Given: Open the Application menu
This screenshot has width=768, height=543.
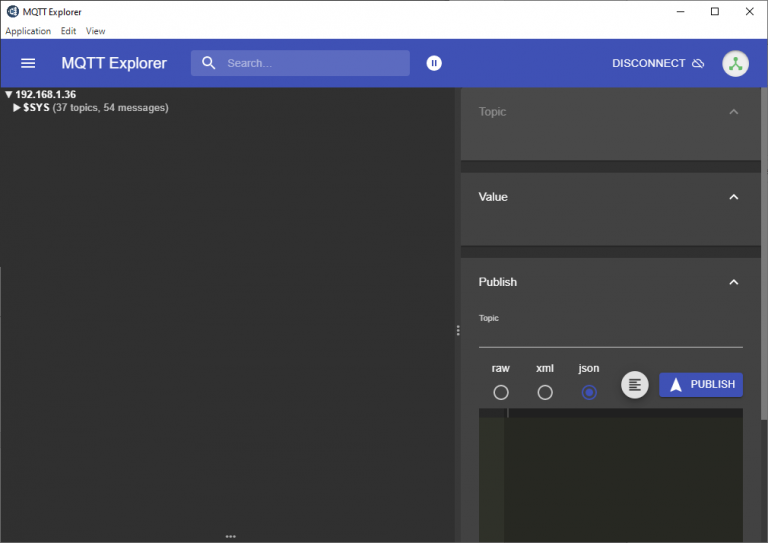Looking at the screenshot, I should [x=28, y=31].
